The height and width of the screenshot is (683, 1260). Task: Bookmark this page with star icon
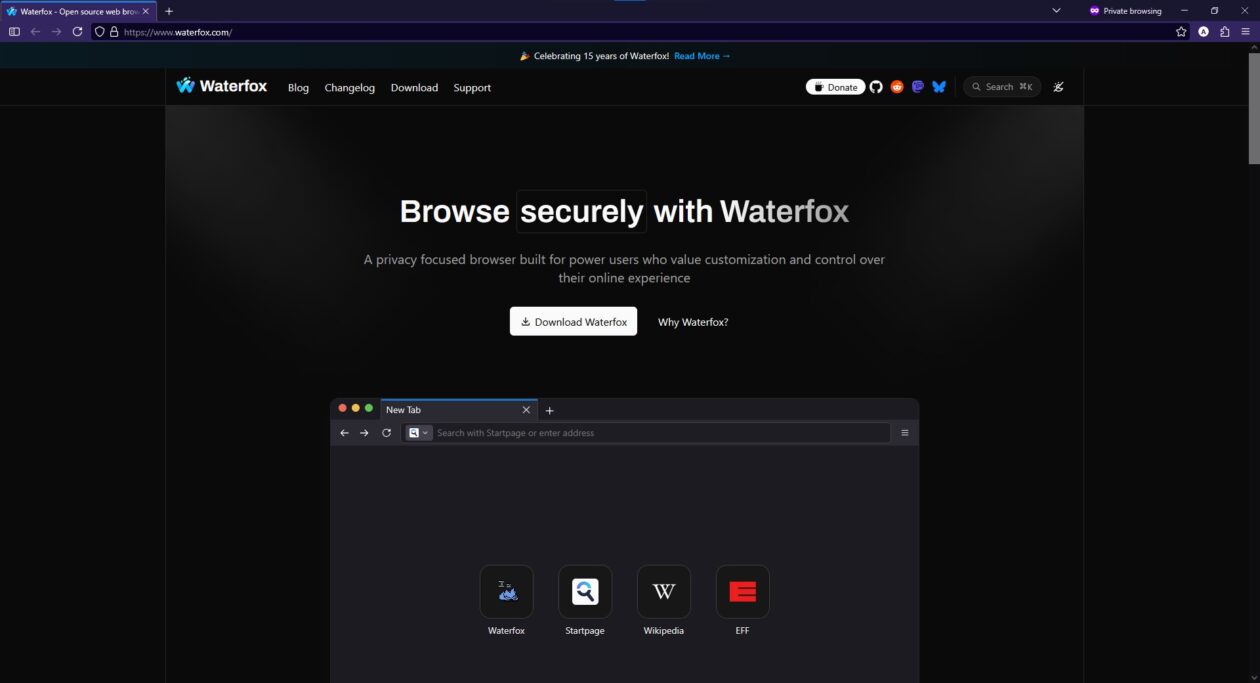(x=1181, y=32)
